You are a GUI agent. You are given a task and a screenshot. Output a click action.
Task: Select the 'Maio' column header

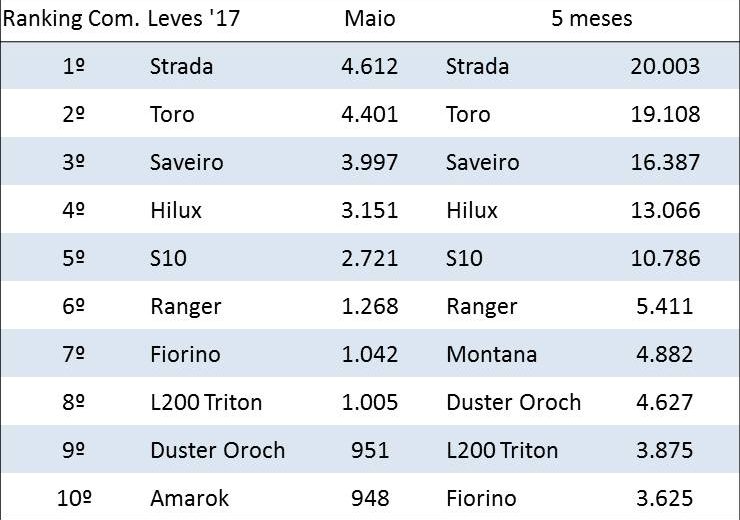pyautogui.click(x=369, y=19)
